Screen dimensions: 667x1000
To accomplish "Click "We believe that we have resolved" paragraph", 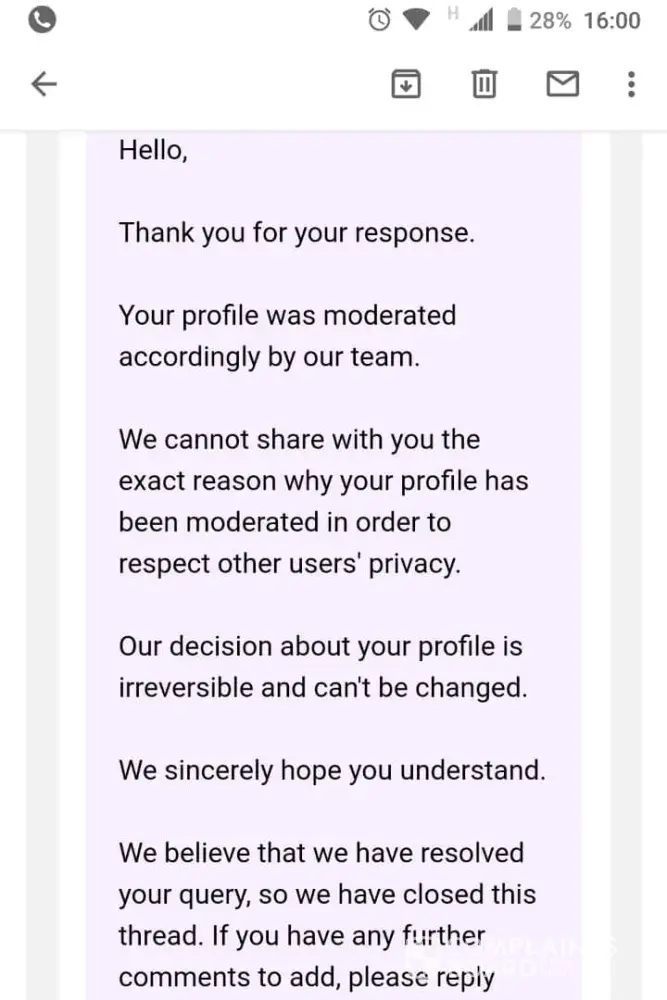I will [x=327, y=915].
